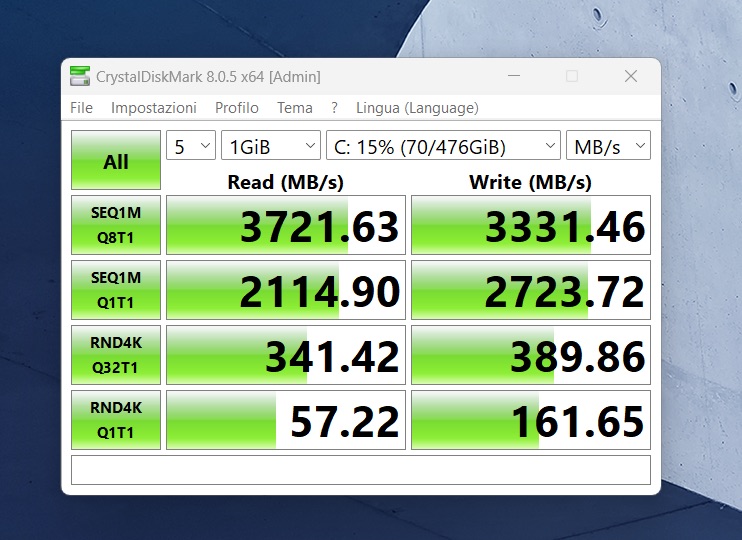
Task: Click the Write (MB/s) column header
Action: (530, 182)
